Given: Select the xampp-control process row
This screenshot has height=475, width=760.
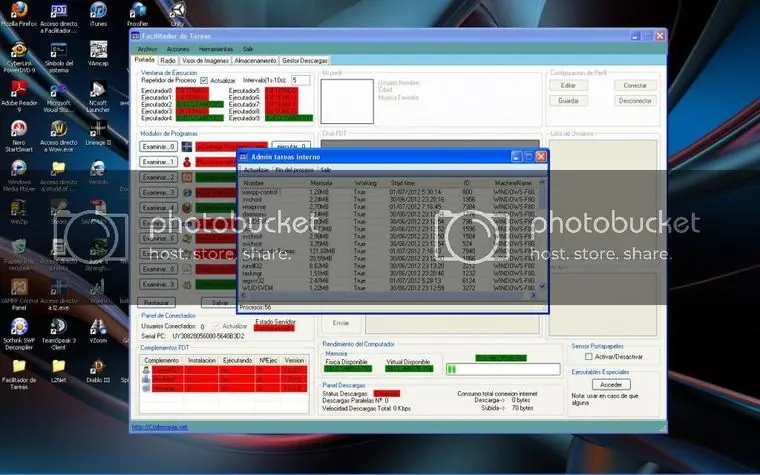Looking at the screenshot, I should click(389, 192).
